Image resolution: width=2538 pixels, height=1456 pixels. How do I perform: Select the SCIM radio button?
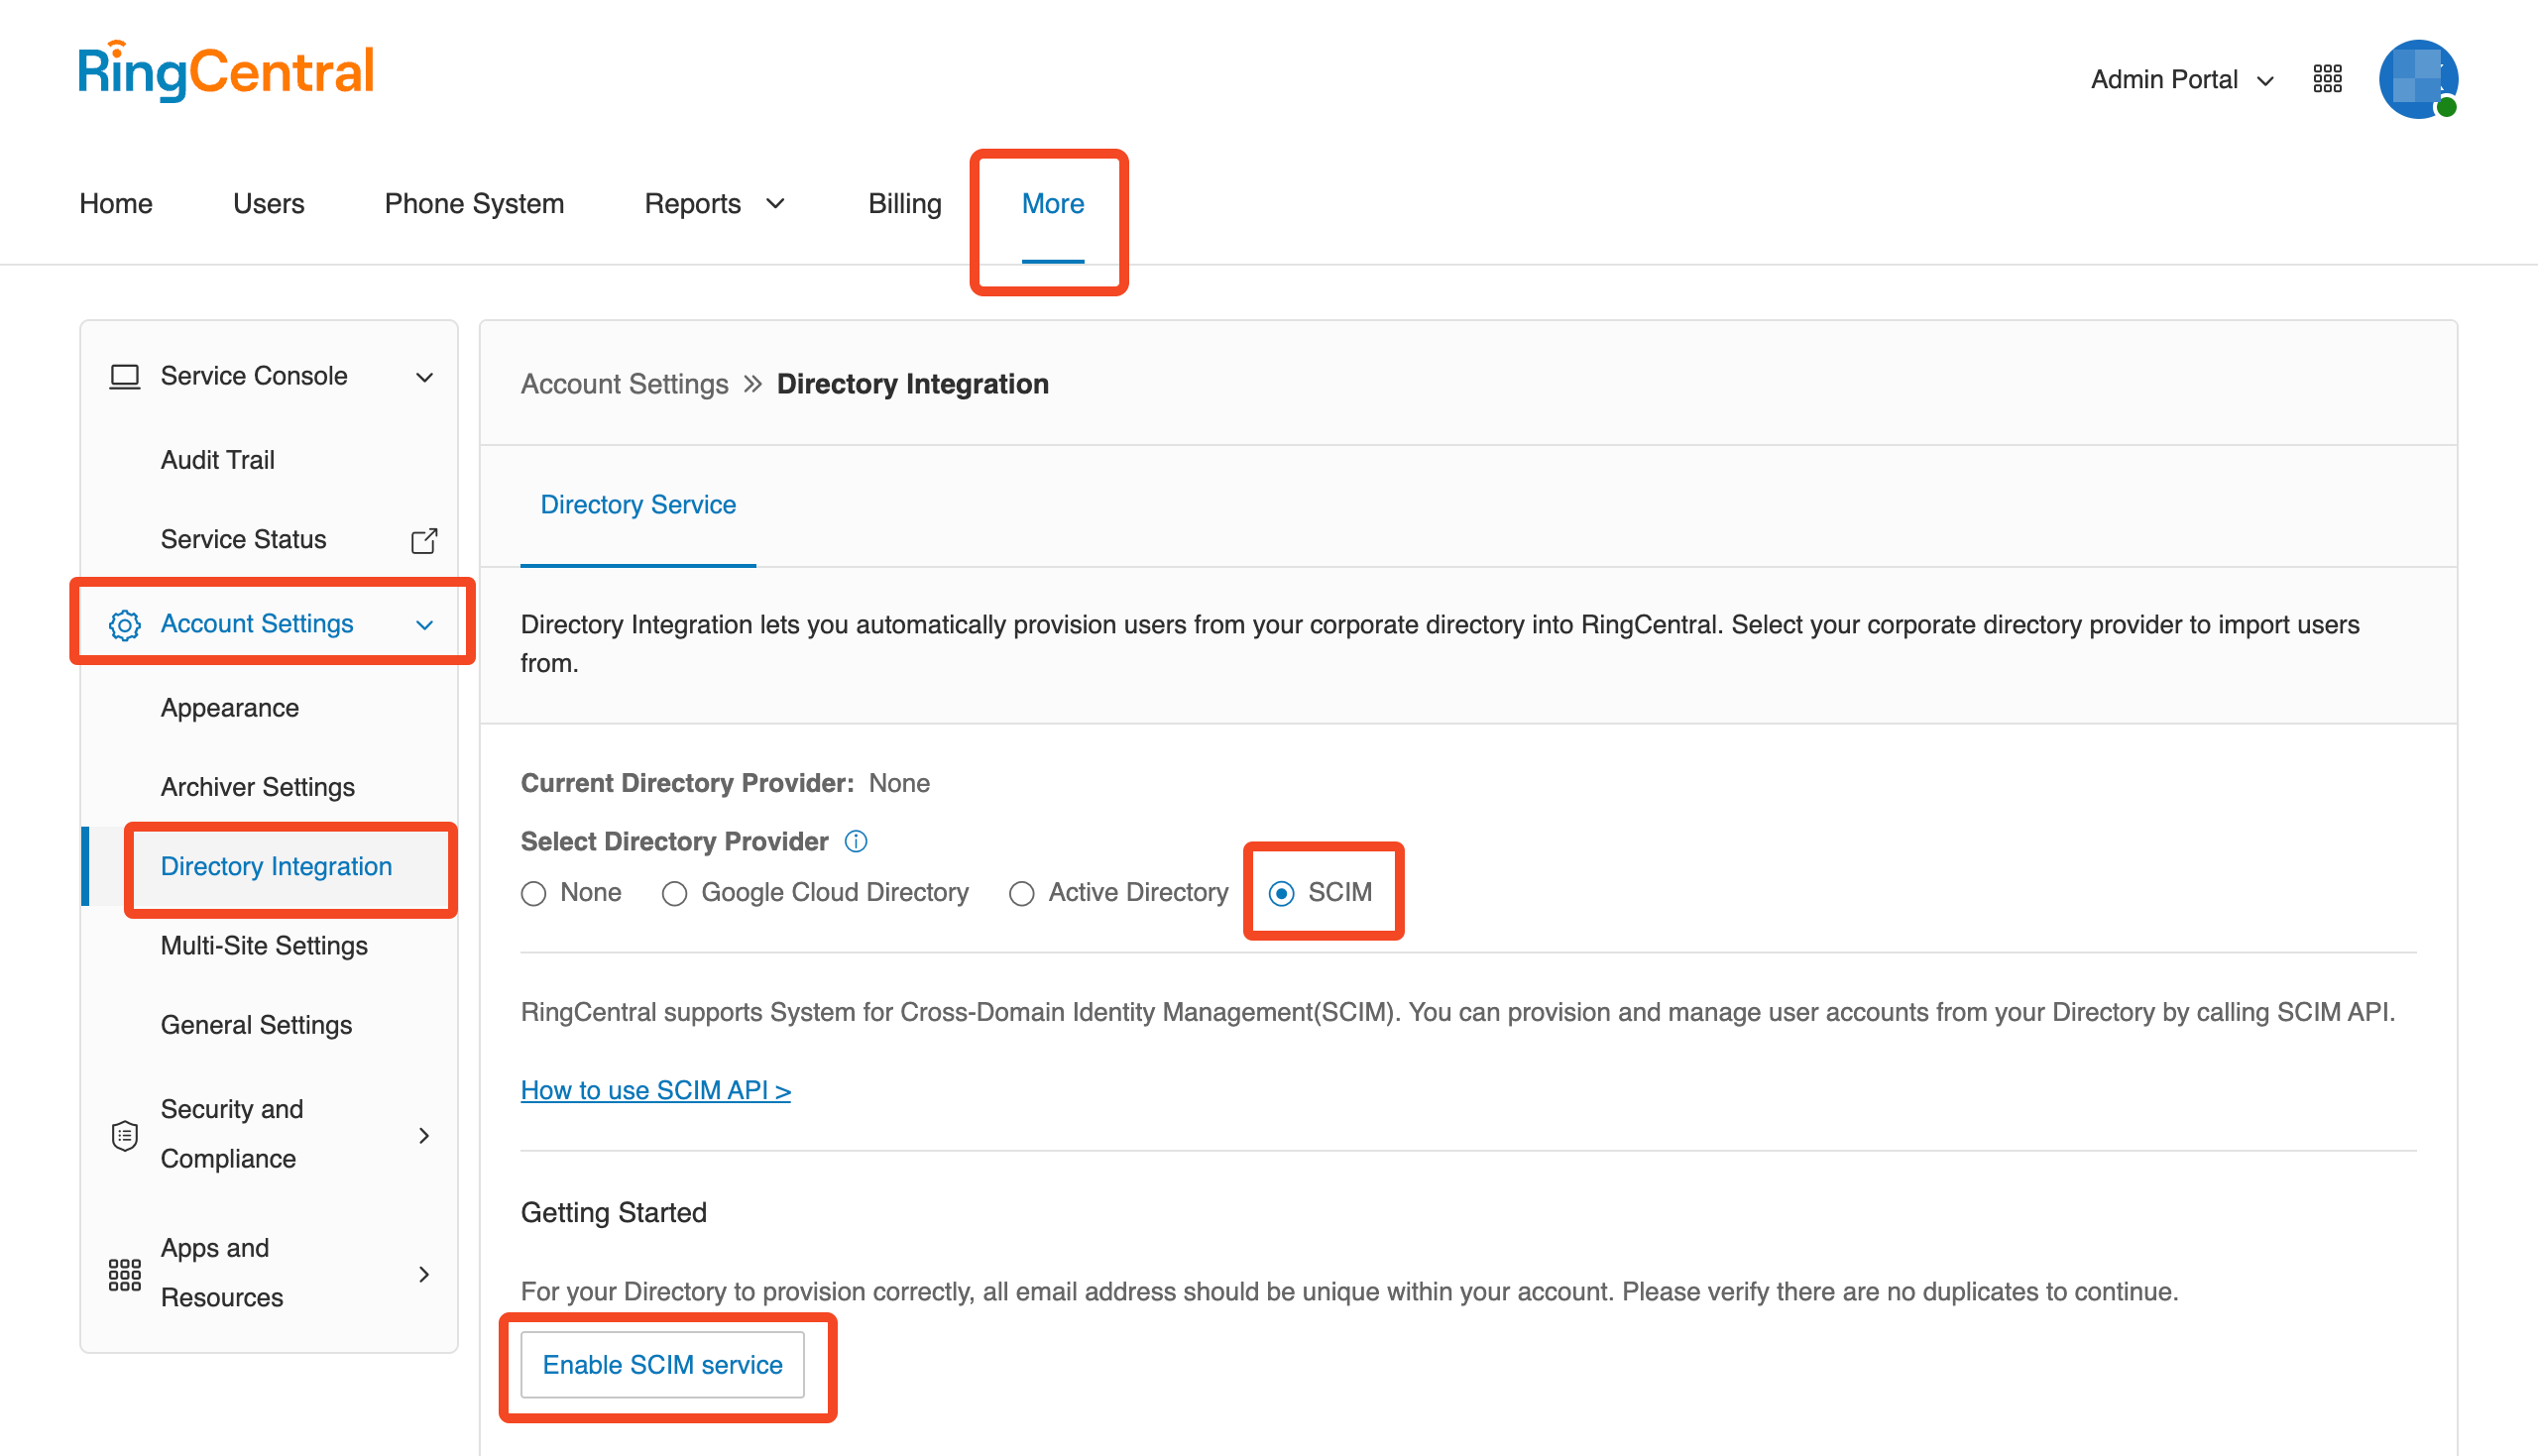point(1281,894)
